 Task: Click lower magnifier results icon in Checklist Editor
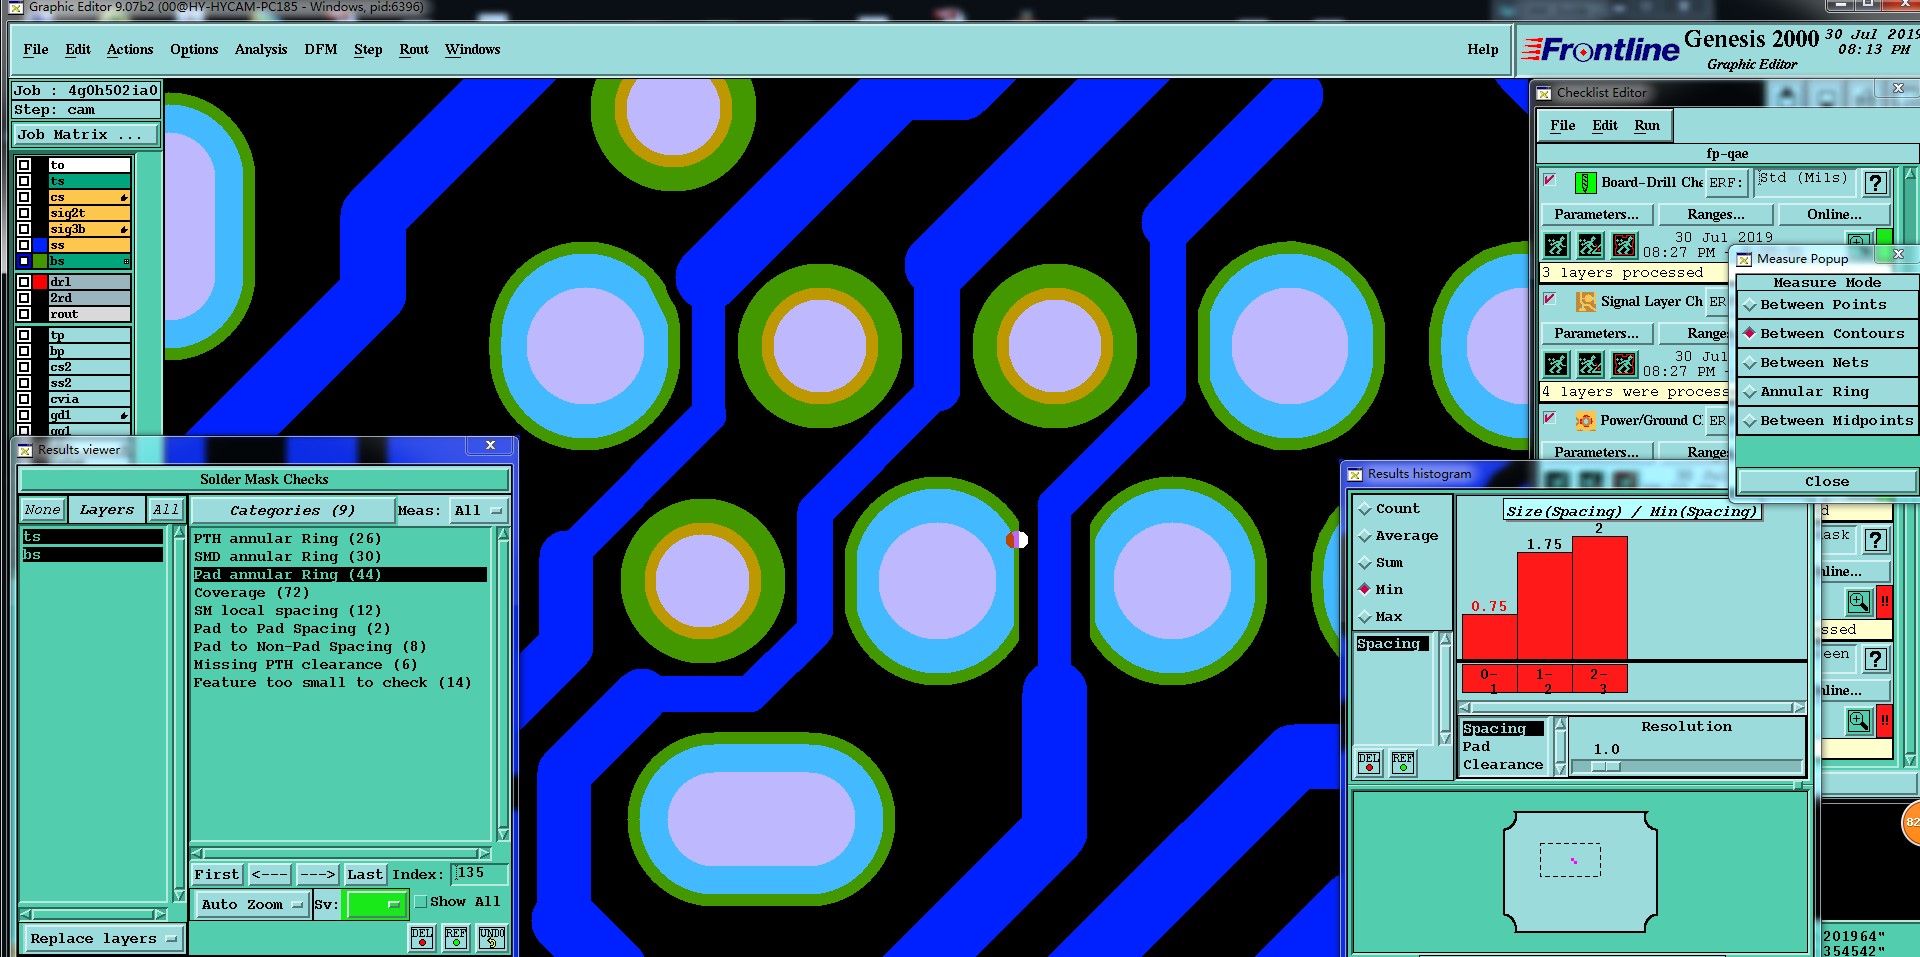point(1859,721)
